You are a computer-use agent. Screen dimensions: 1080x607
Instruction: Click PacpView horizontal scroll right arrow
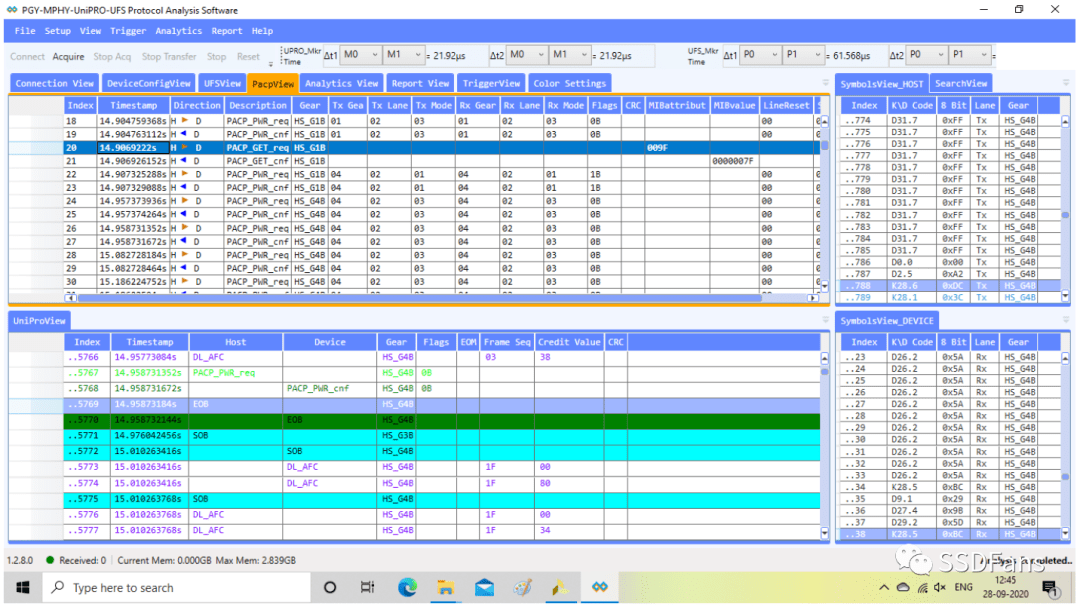pos(813,298)
